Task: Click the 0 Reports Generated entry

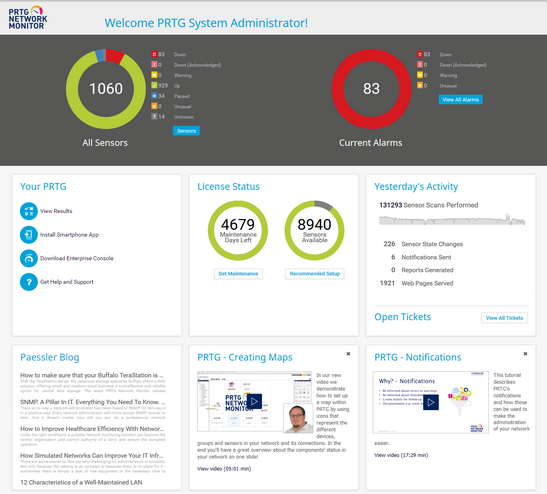Action: pyautogui.click(x=422, y=270)
